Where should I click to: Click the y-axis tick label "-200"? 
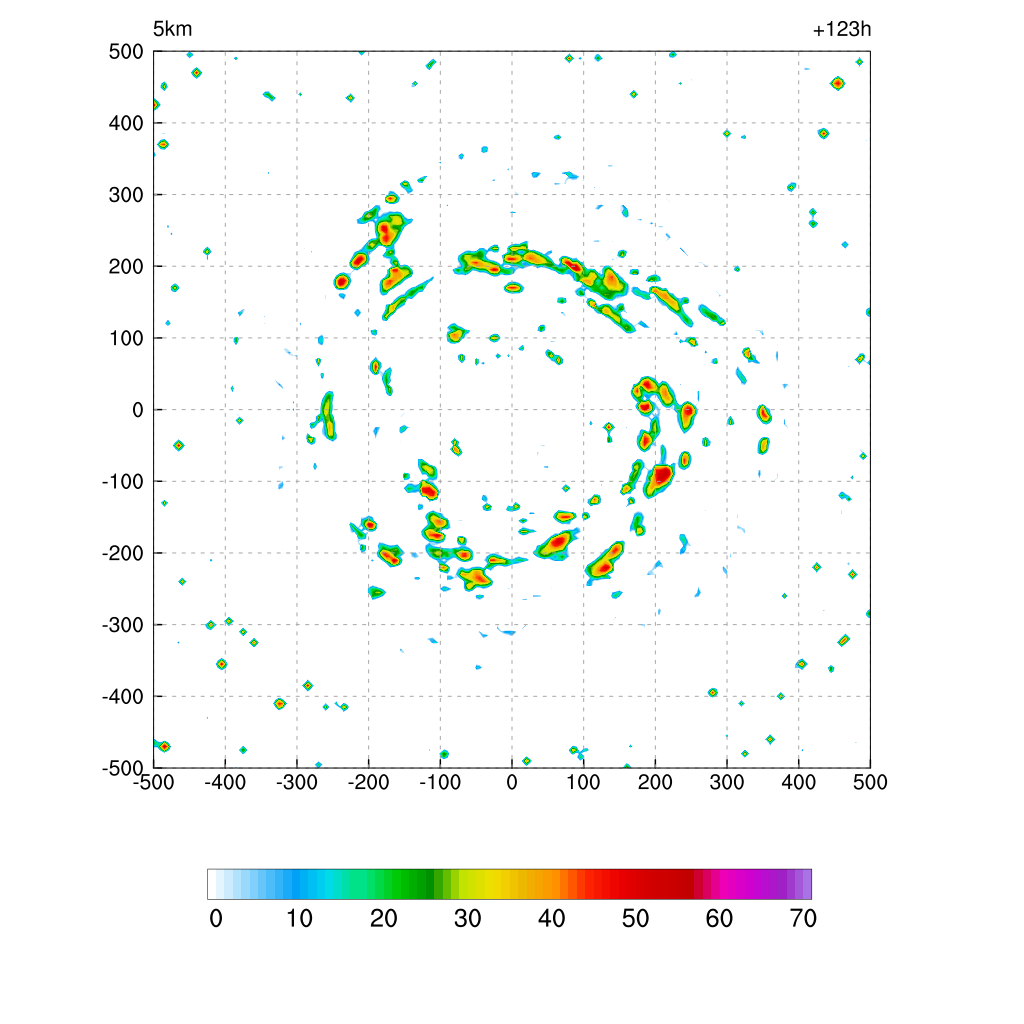[x=123, y=553]
